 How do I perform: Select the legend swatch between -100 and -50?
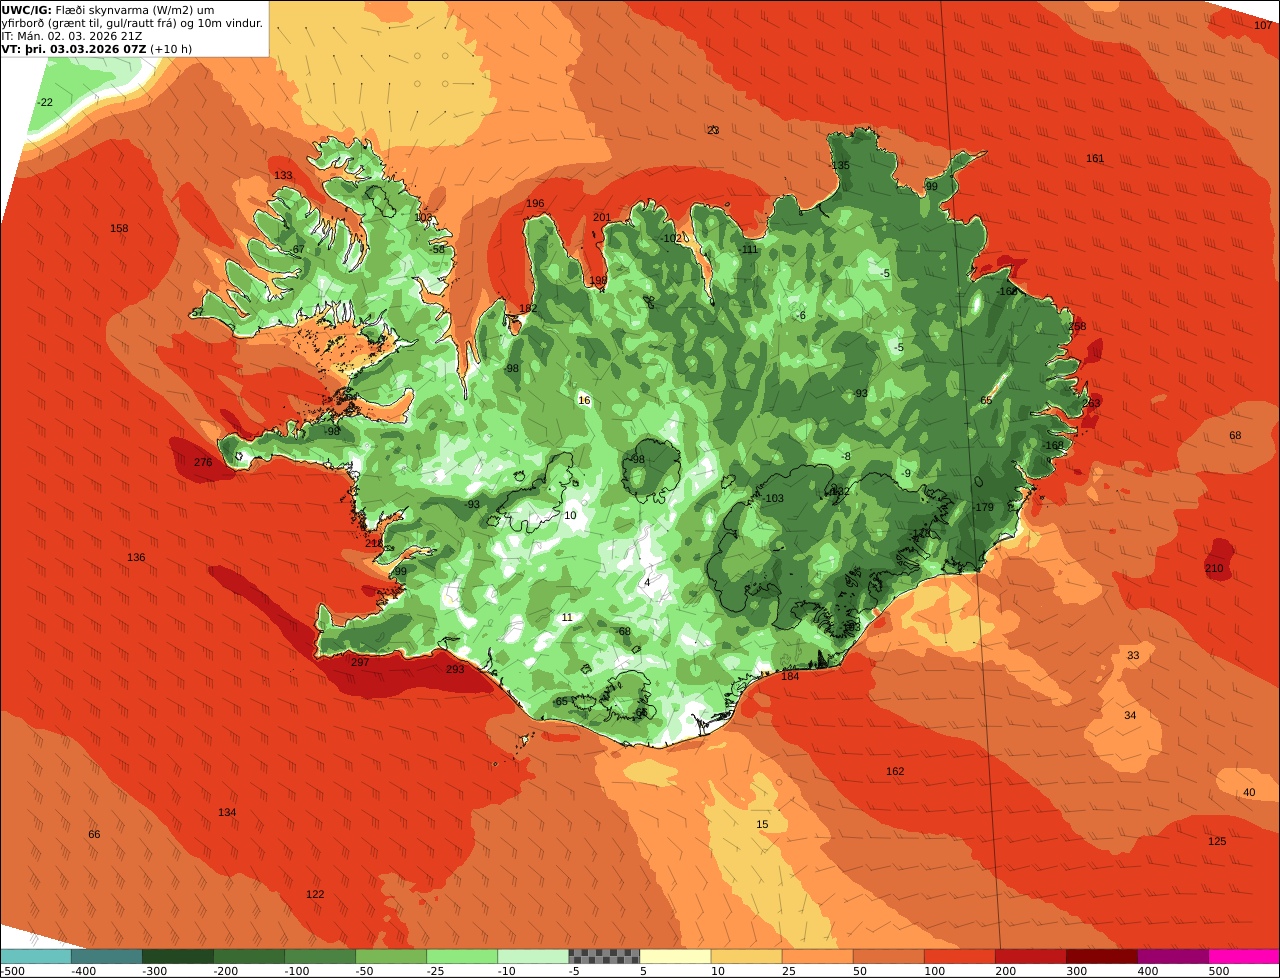click(320, 956)
